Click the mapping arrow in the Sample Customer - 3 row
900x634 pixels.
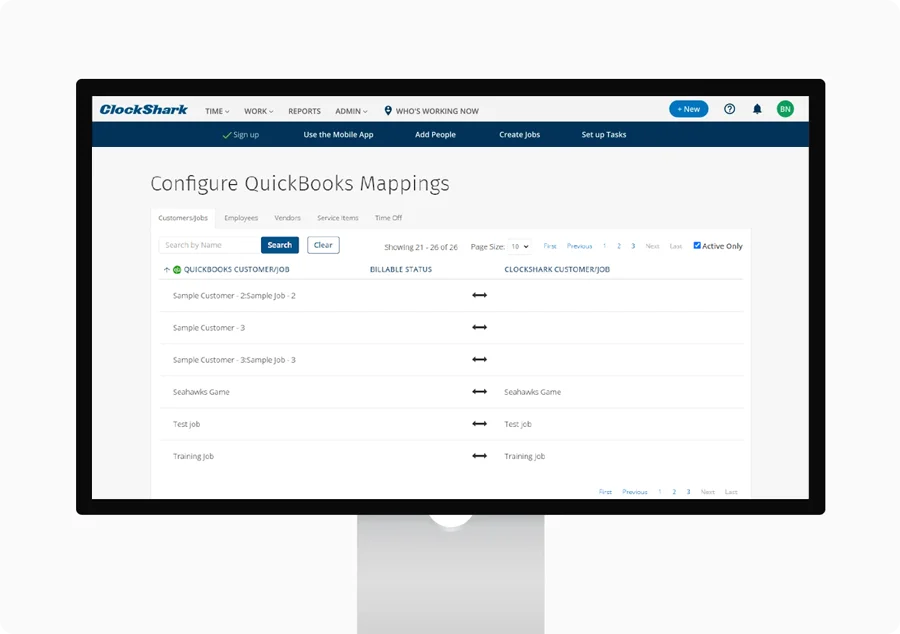[x=479, y=327]
